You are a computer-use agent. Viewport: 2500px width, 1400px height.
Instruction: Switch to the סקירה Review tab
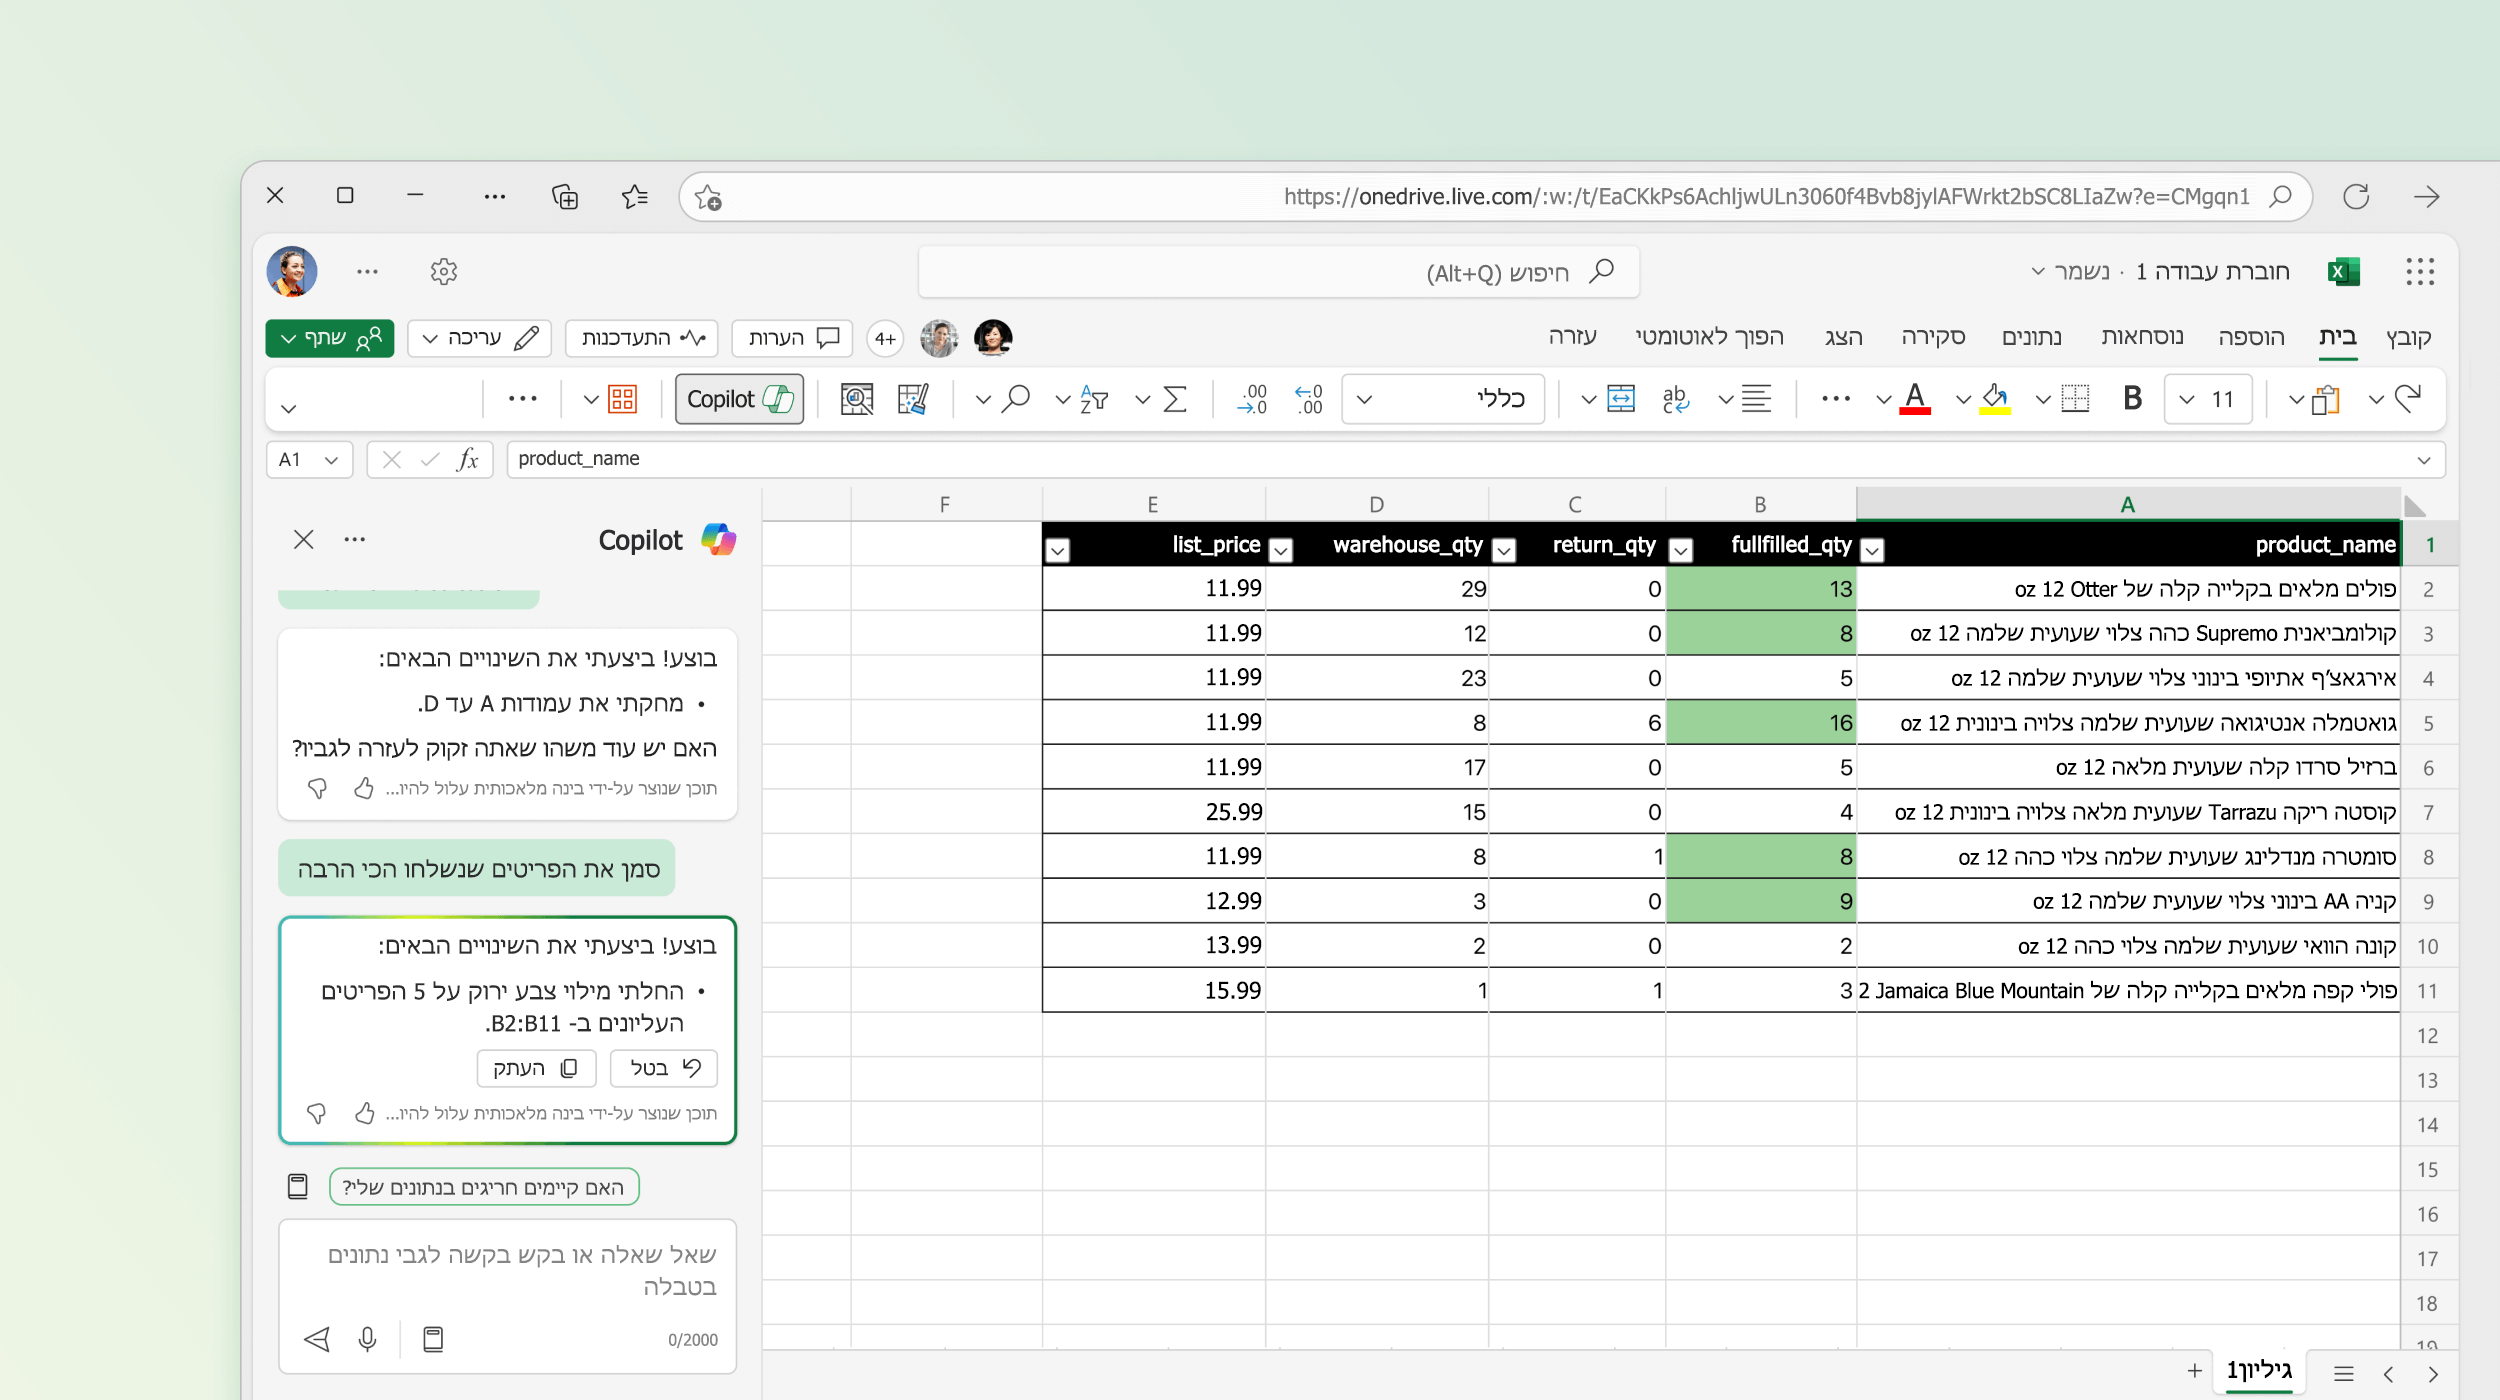point(1933,337)
